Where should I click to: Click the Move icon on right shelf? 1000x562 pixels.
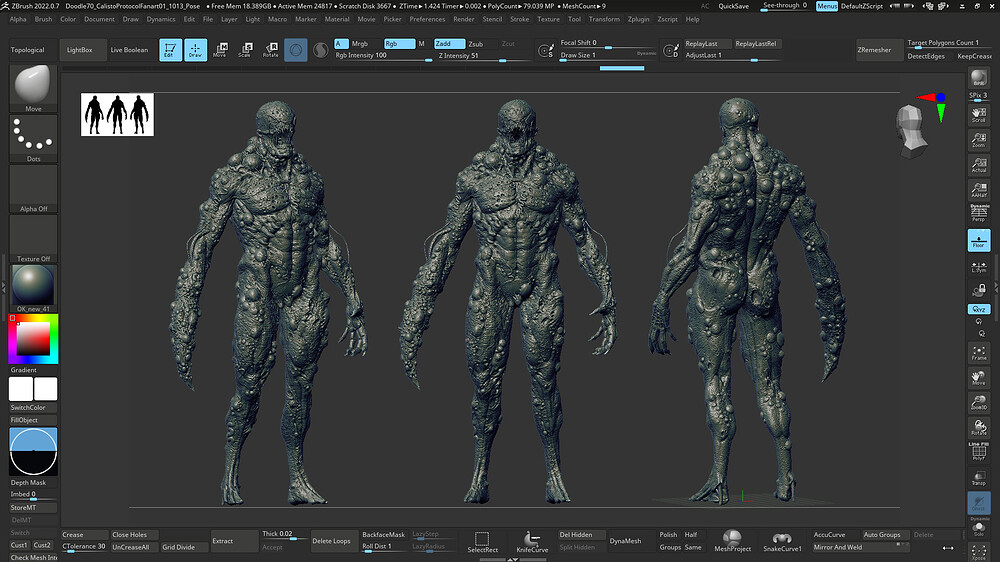coord(978,378)
